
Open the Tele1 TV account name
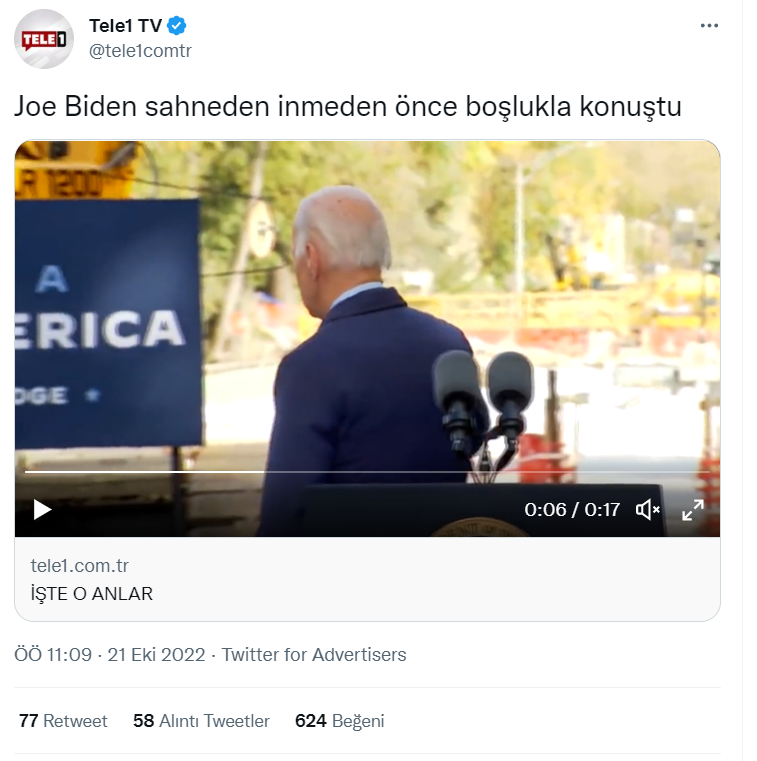[x=125, y=26]
